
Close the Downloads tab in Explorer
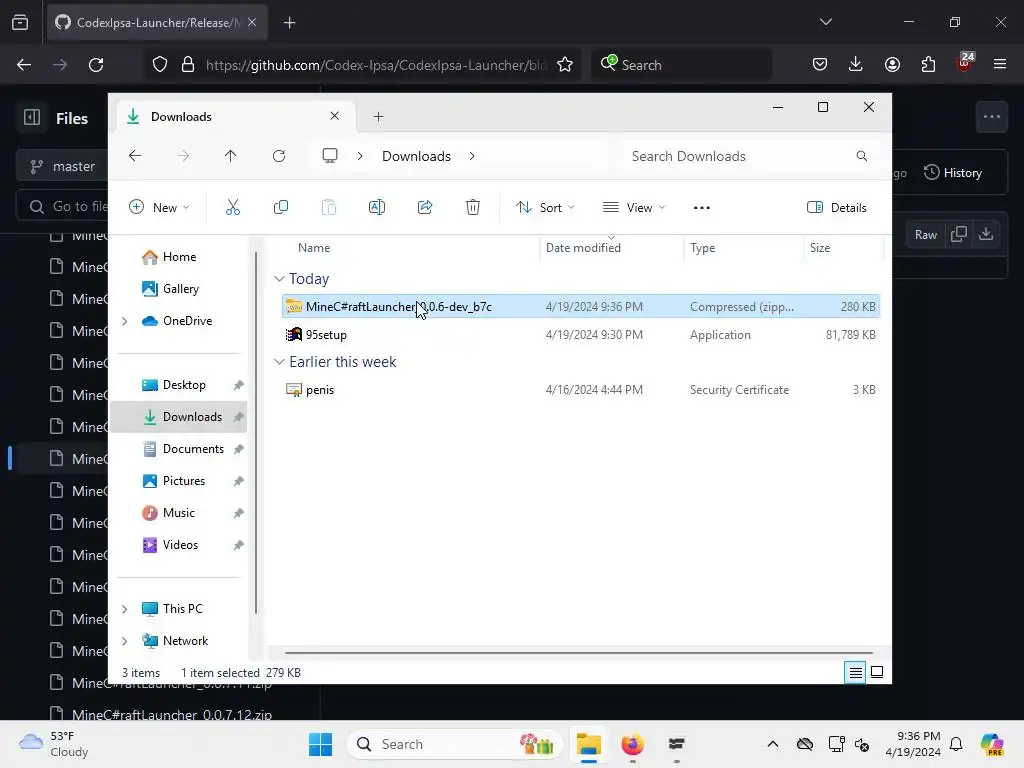click(334, 116)
